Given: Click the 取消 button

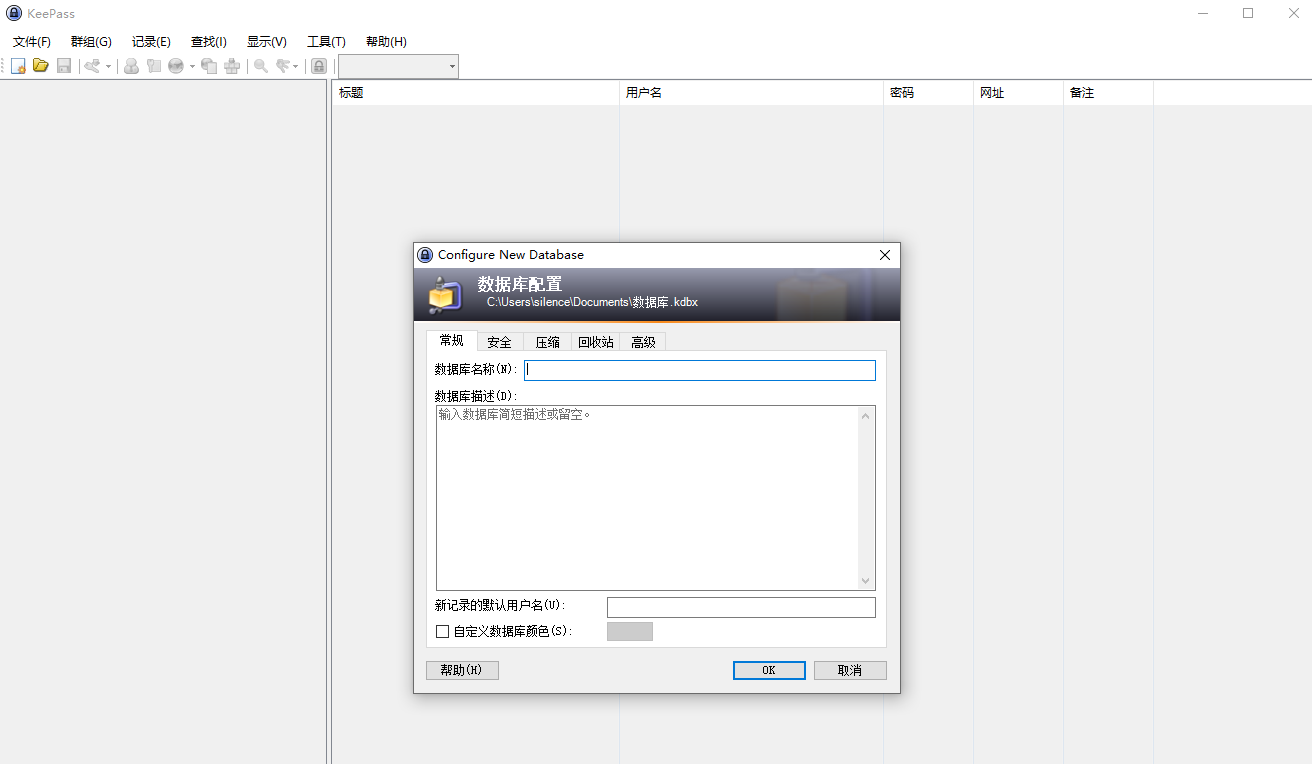Looking at the screenshot, I should [850, 670].
